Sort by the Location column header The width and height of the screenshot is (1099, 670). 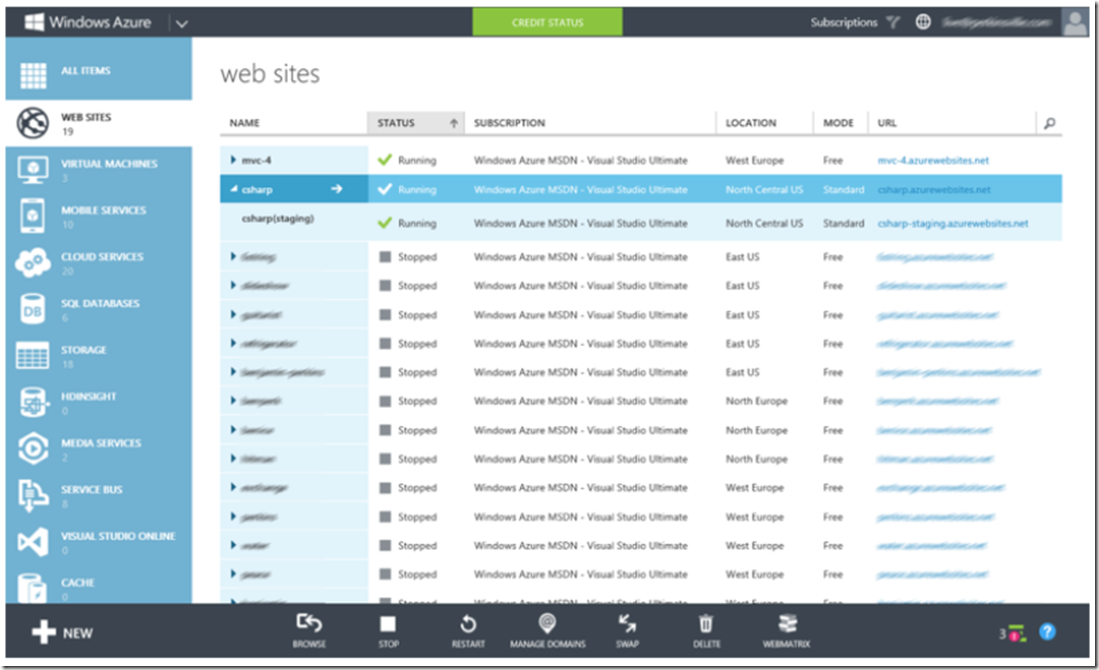coord(751,123)
